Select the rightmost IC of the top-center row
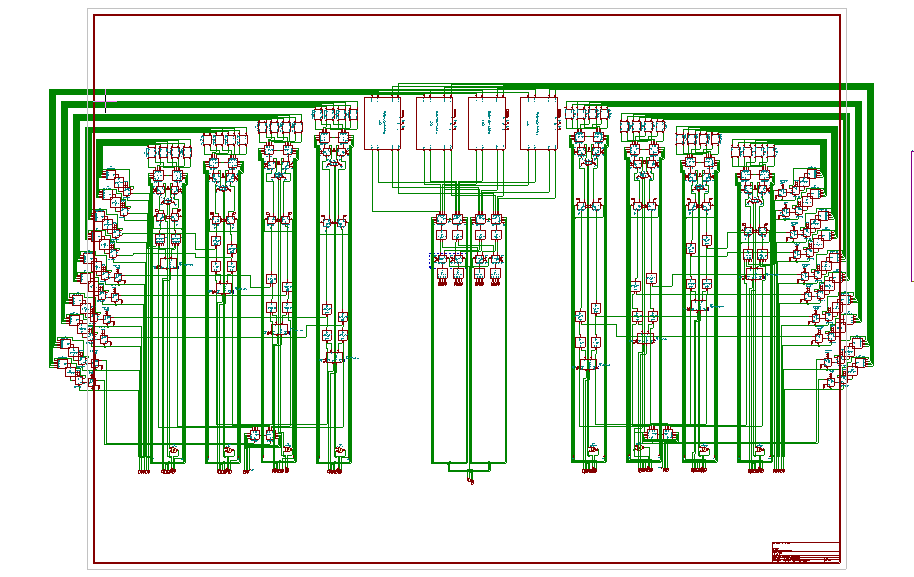This screenshot has height=577, width=914. click(538, 123)
